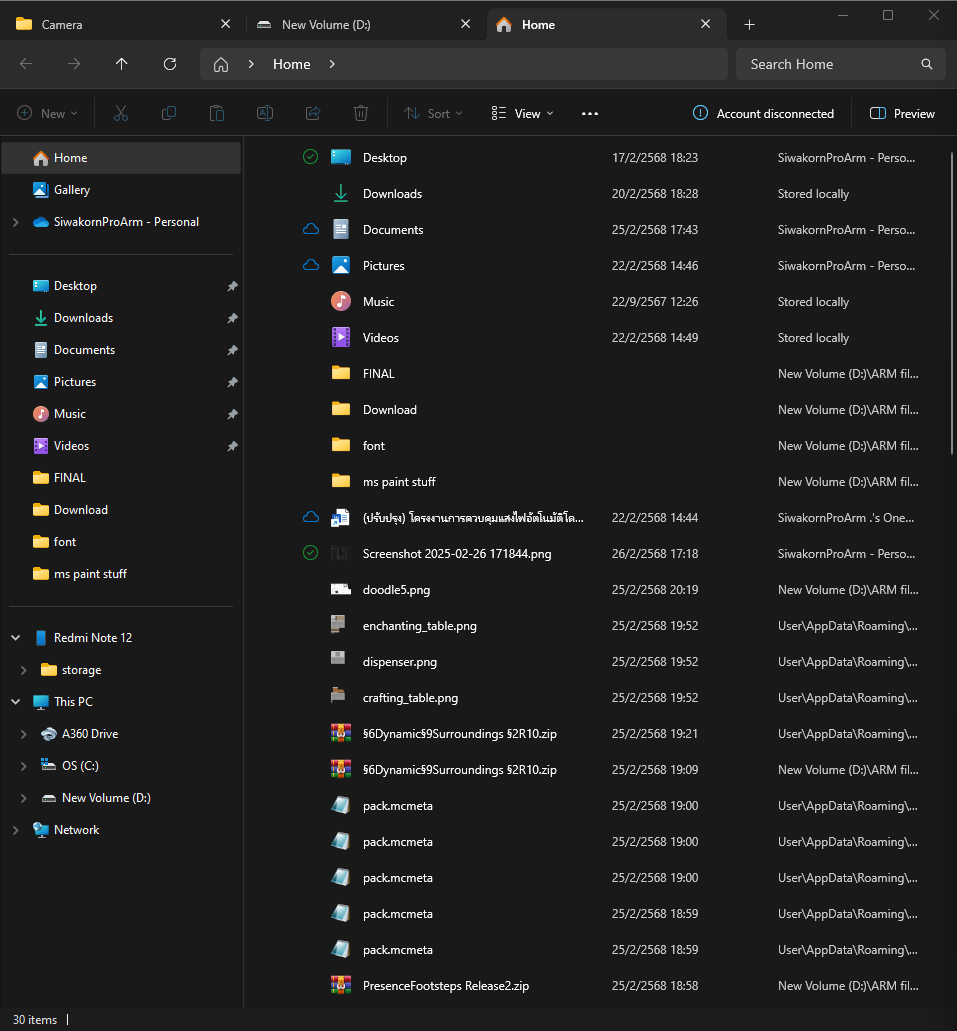Expand the New Volume (D:) node in sidebar
The height and width of the screenshot is (1031, 957).
pos(24,798)
